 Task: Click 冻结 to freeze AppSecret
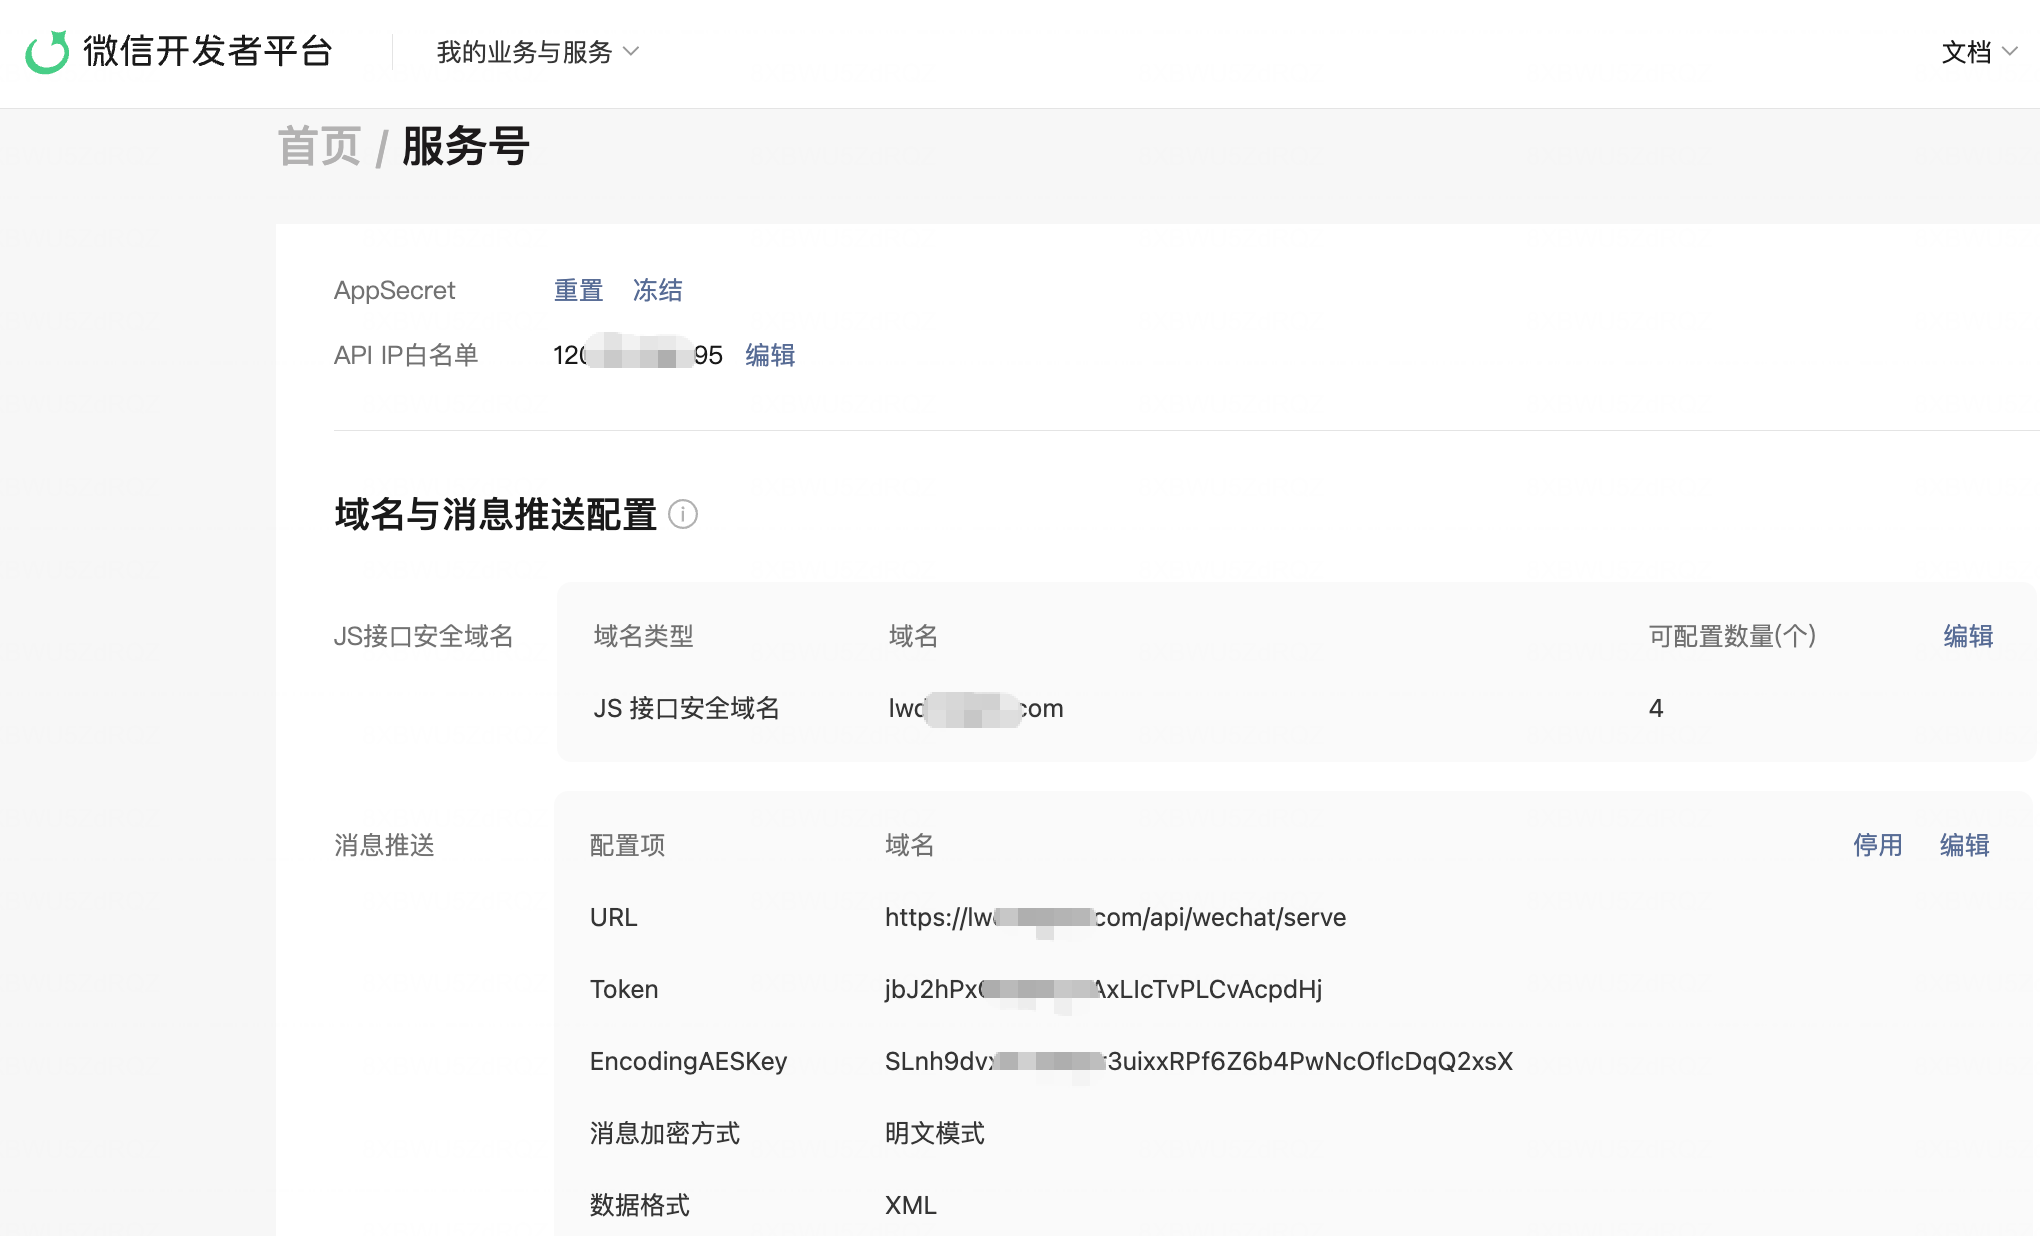tap(657, 291)
